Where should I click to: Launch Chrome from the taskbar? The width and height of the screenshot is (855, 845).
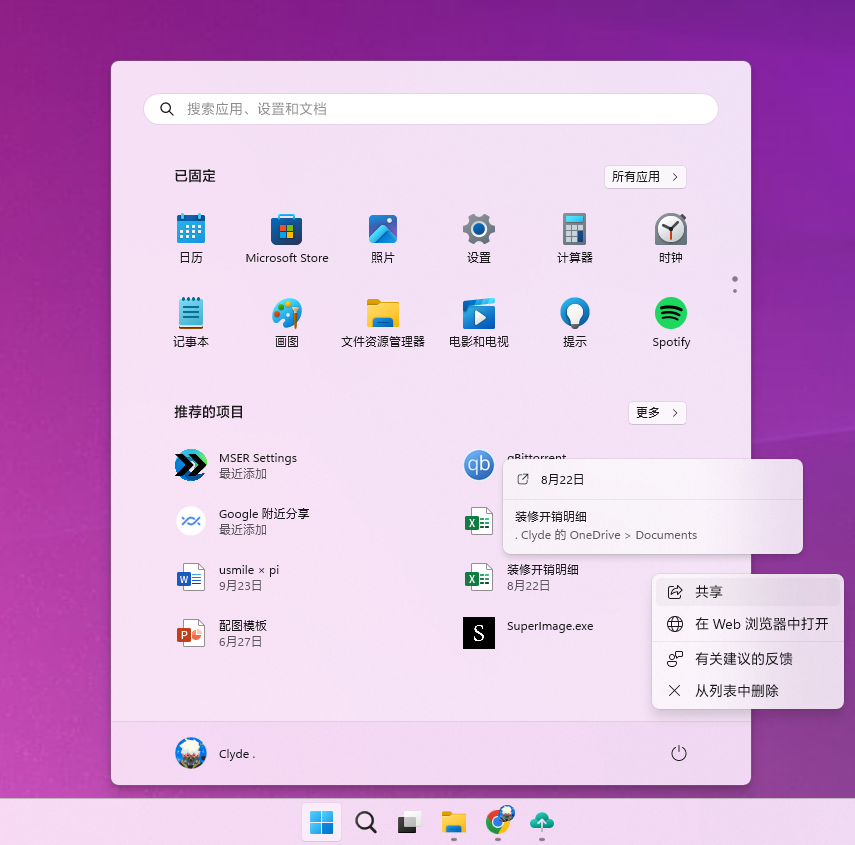tap(497, 822)
